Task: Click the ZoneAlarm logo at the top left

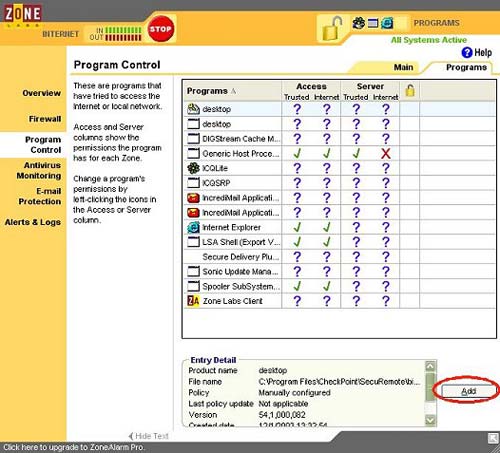Action: point(23,14)
